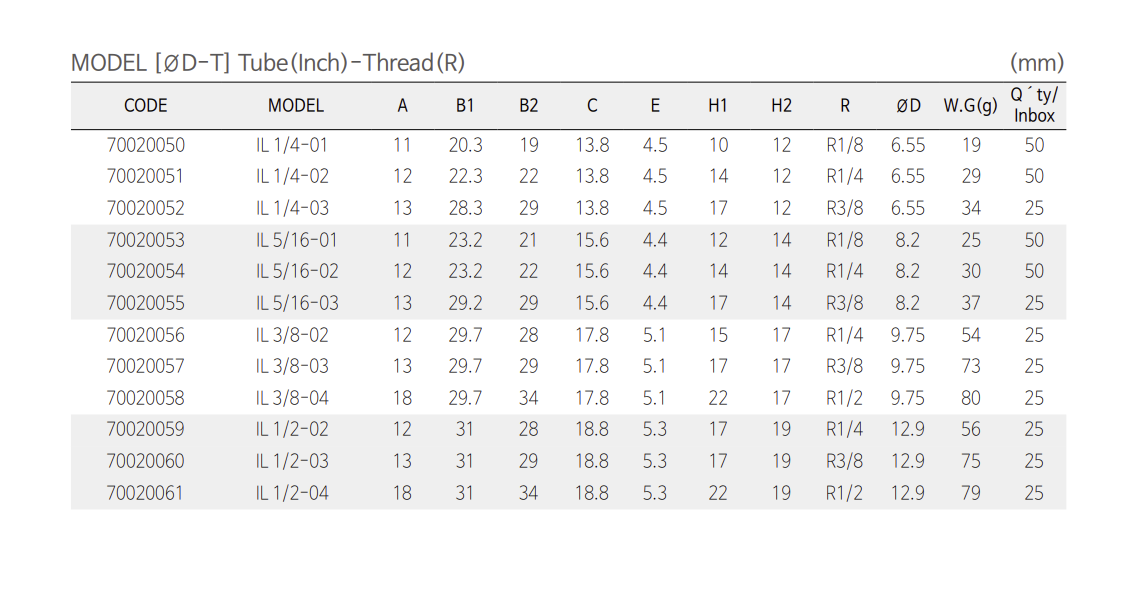
Task: Open the IL 1/2-03 model link
Action: pos(292,461)
